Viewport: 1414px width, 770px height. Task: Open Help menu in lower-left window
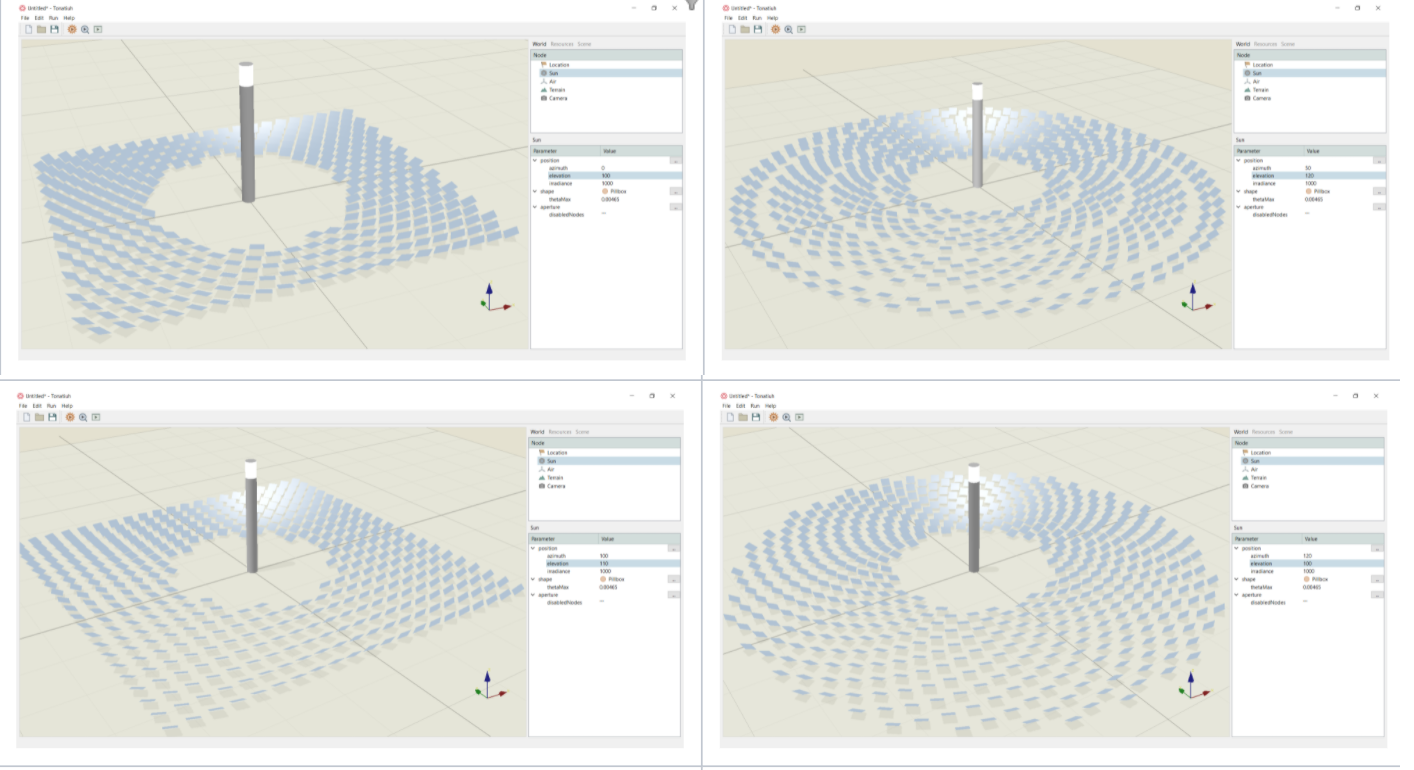pyautogui.click(x=67, y=406)
